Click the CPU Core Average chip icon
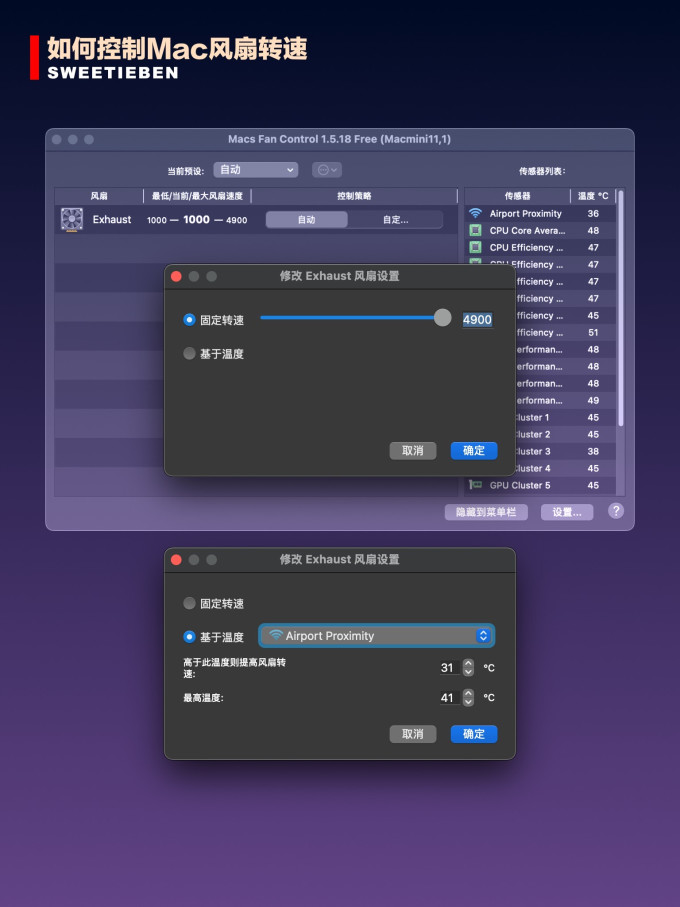The width and height of the screenshot is (680, 907). click(x=475, y=230)
